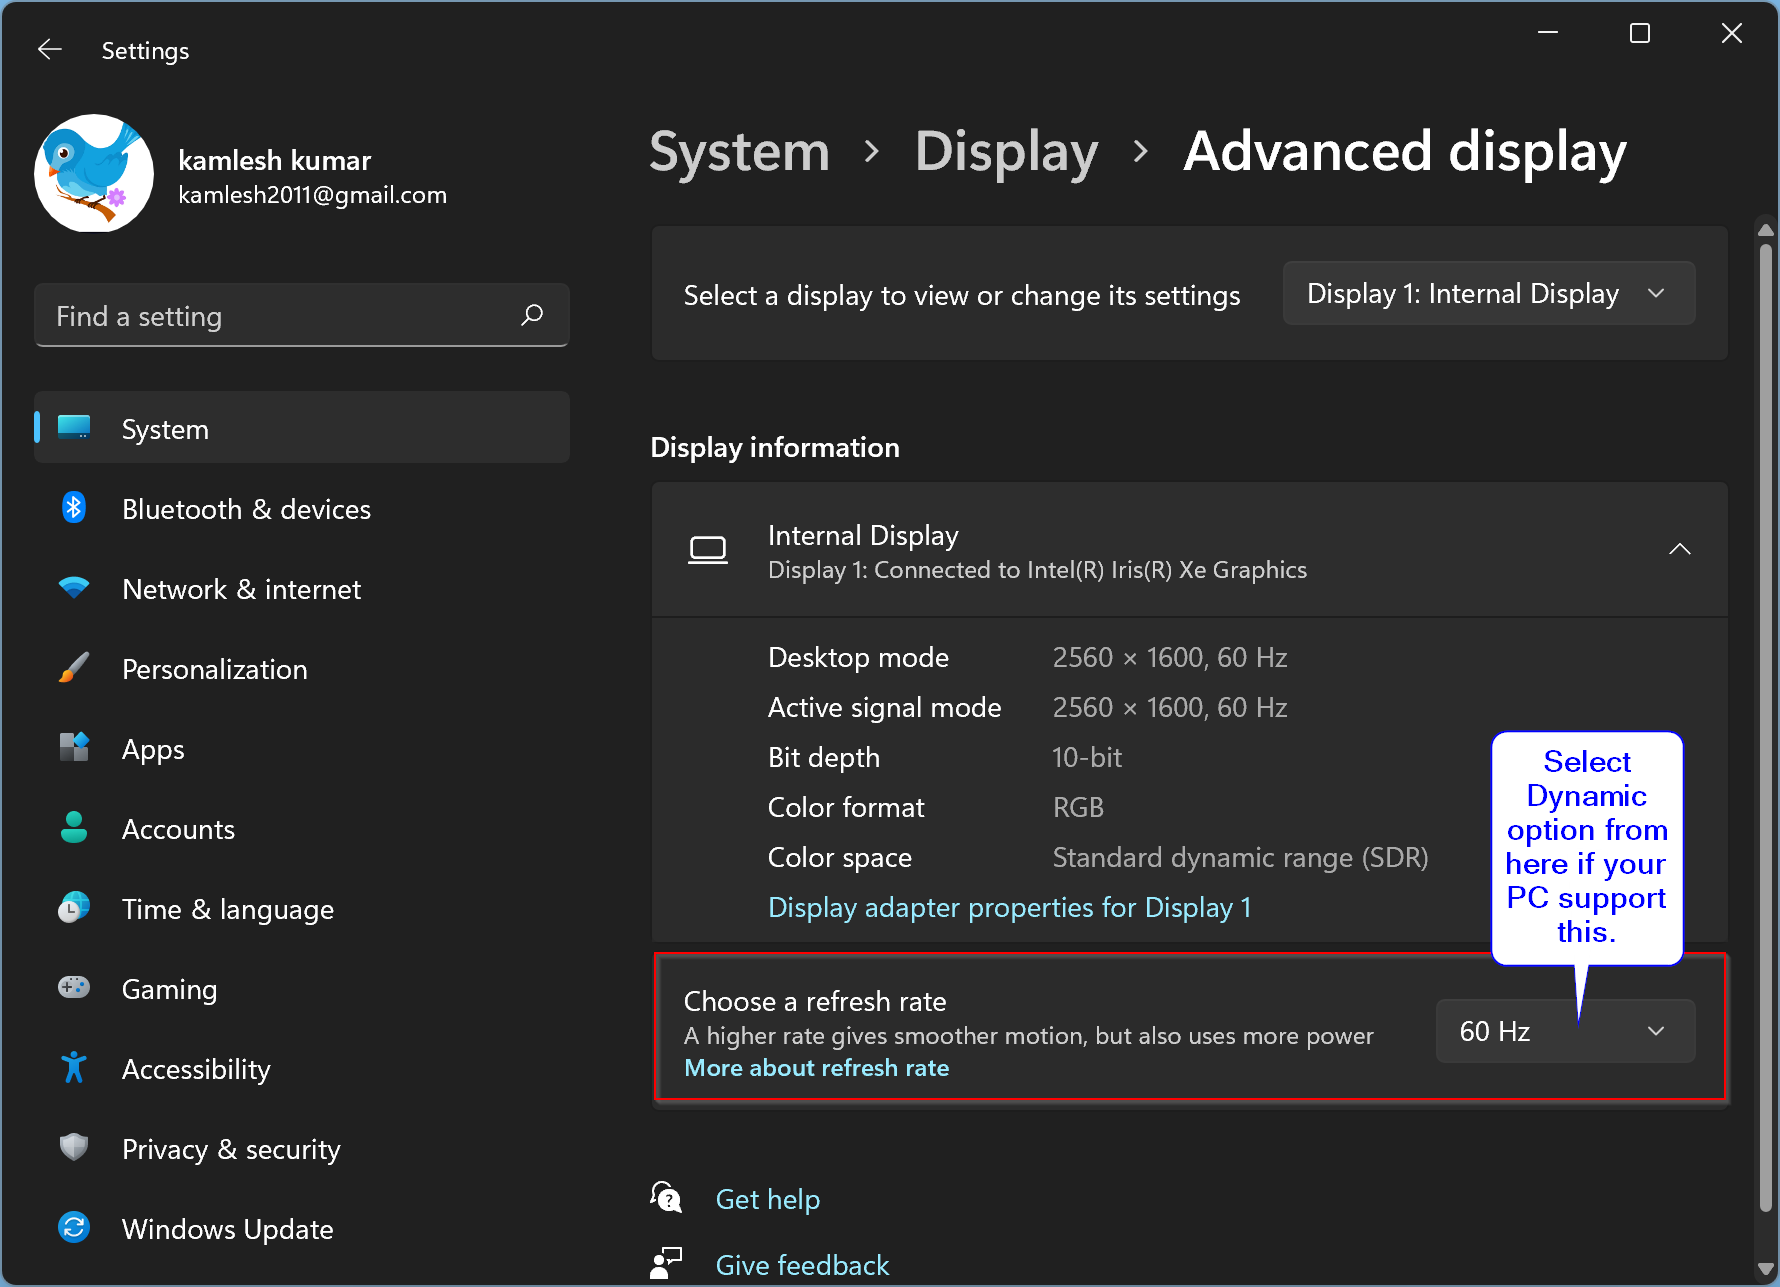Image resolution: width=1780 pixels, height=1287 pixels.
Task: Click the Apps icon in sidebar
Action: coord(74,748)
